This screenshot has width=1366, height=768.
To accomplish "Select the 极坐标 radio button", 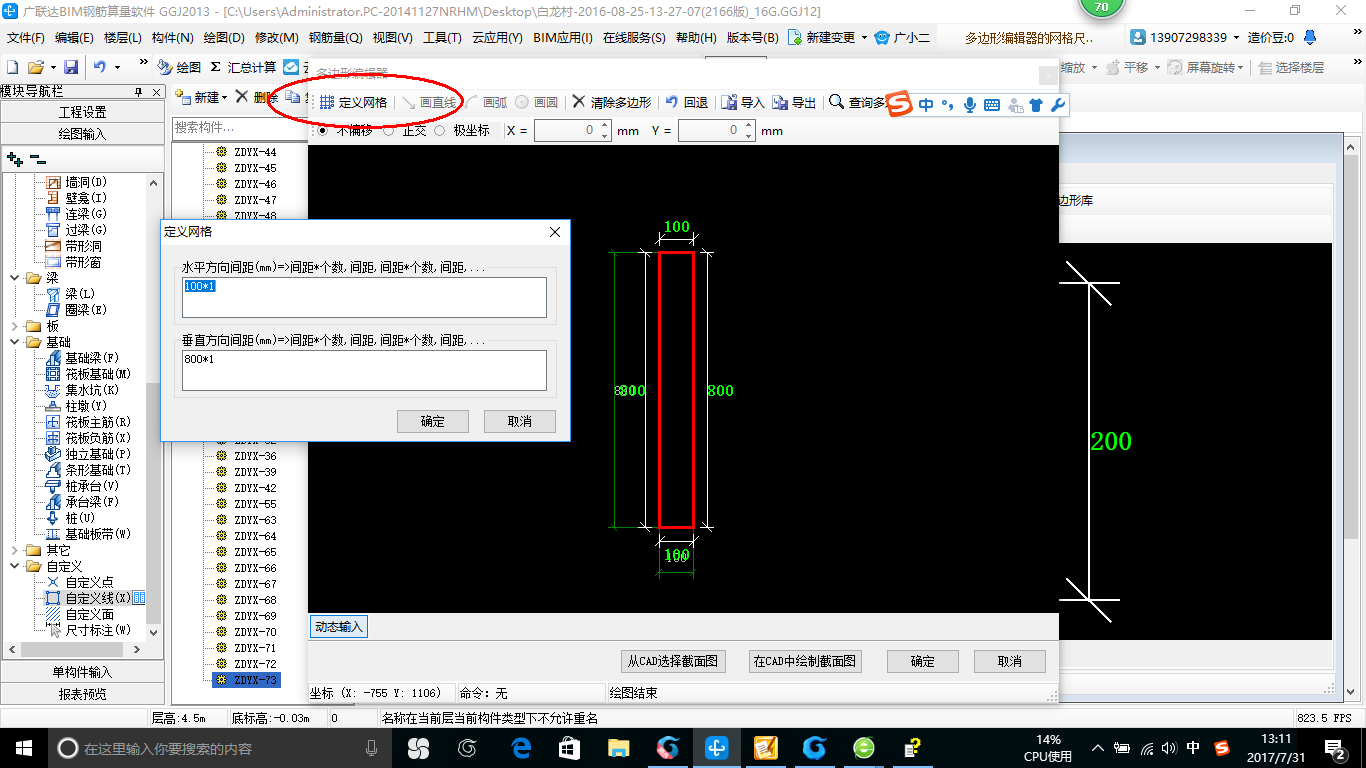I will 439,130.
